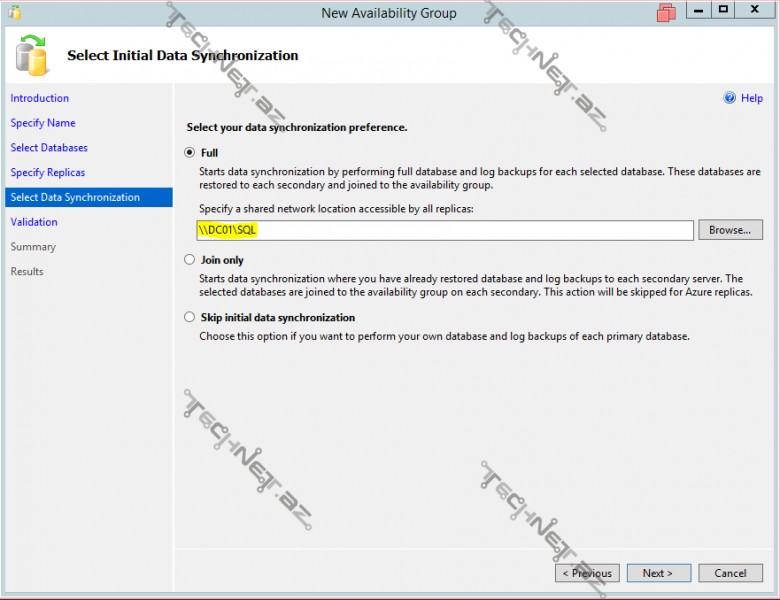This screenshot has height=600, width=780.
Task: Click the red overlapping windows icon in title bar
Action: 667,13
